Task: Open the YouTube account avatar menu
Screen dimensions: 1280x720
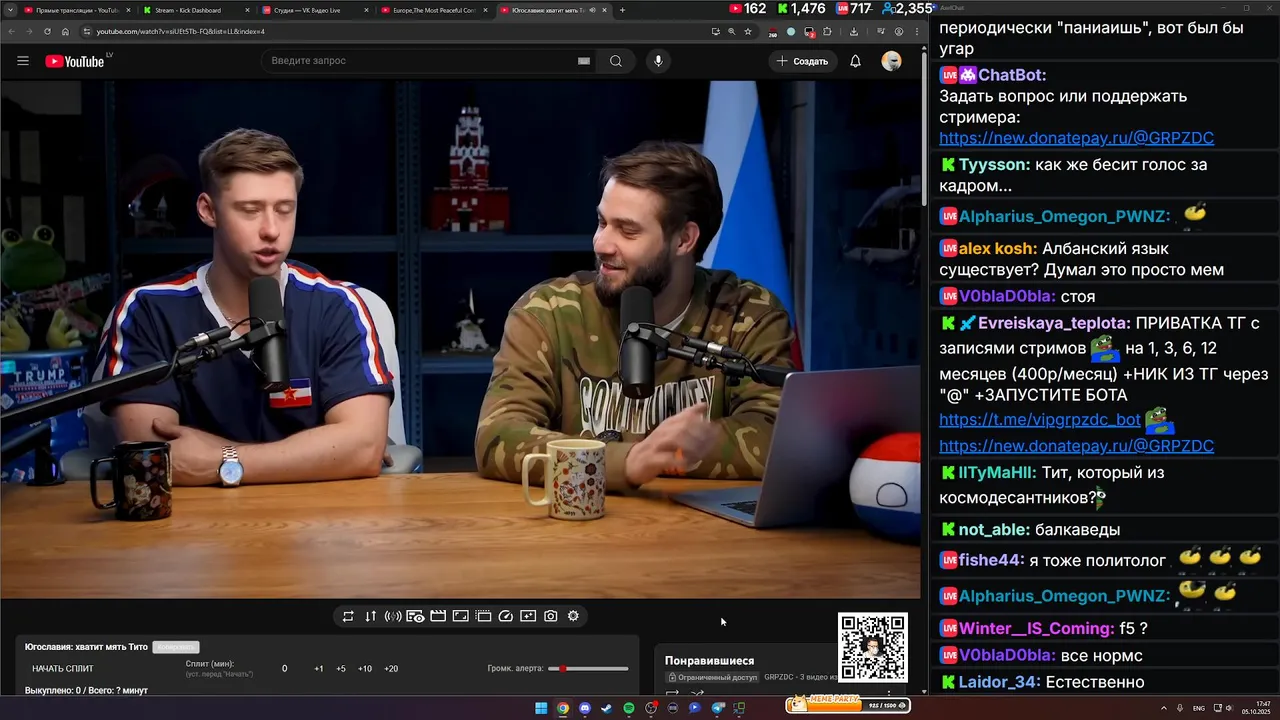Action: pyautogui.click(x=891, y=61)
